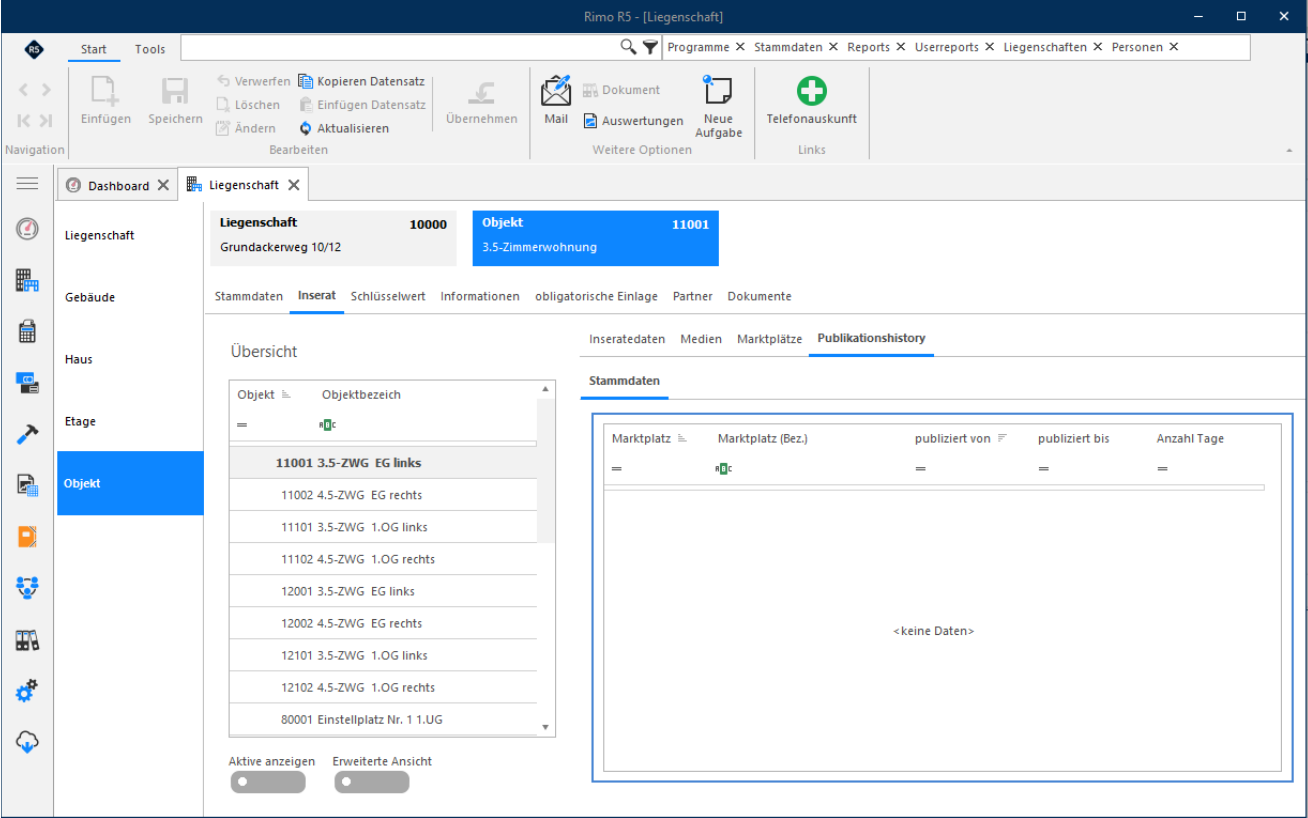Remove the Stammdaten search tag

833,47
